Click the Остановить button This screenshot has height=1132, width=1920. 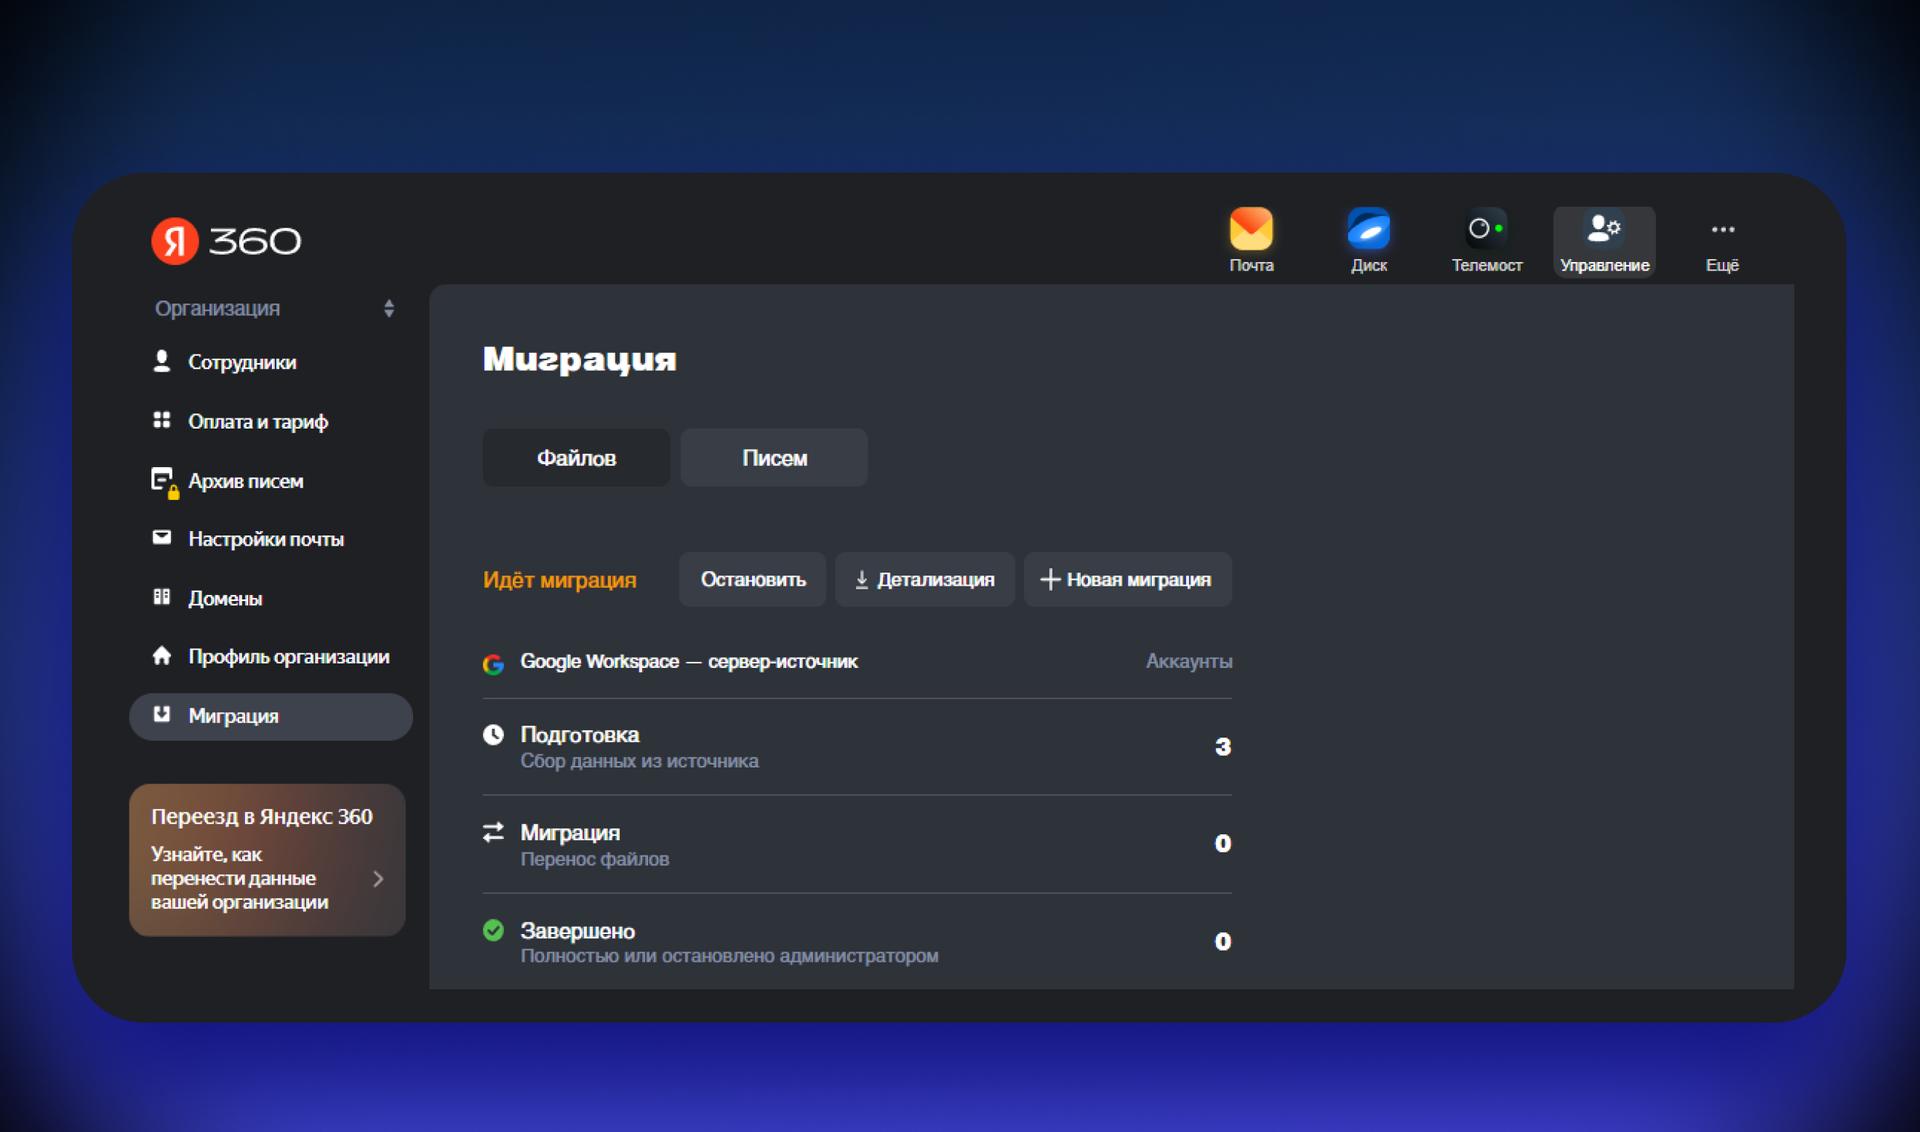[x=752, y=580]
